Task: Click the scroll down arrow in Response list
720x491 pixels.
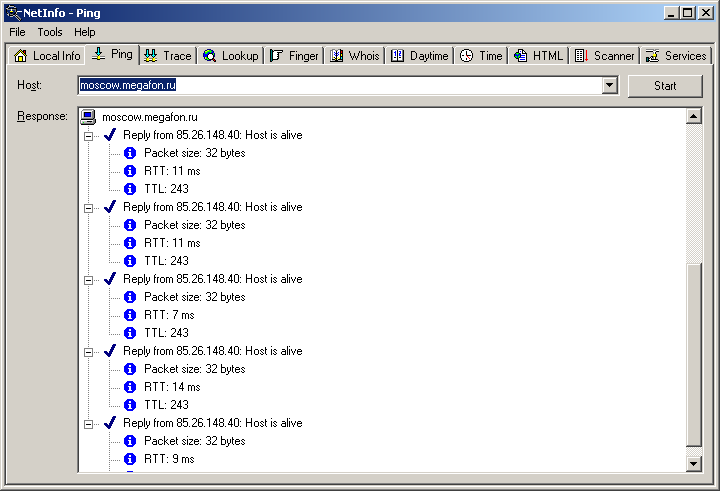Action: click(x=693, y=464)
